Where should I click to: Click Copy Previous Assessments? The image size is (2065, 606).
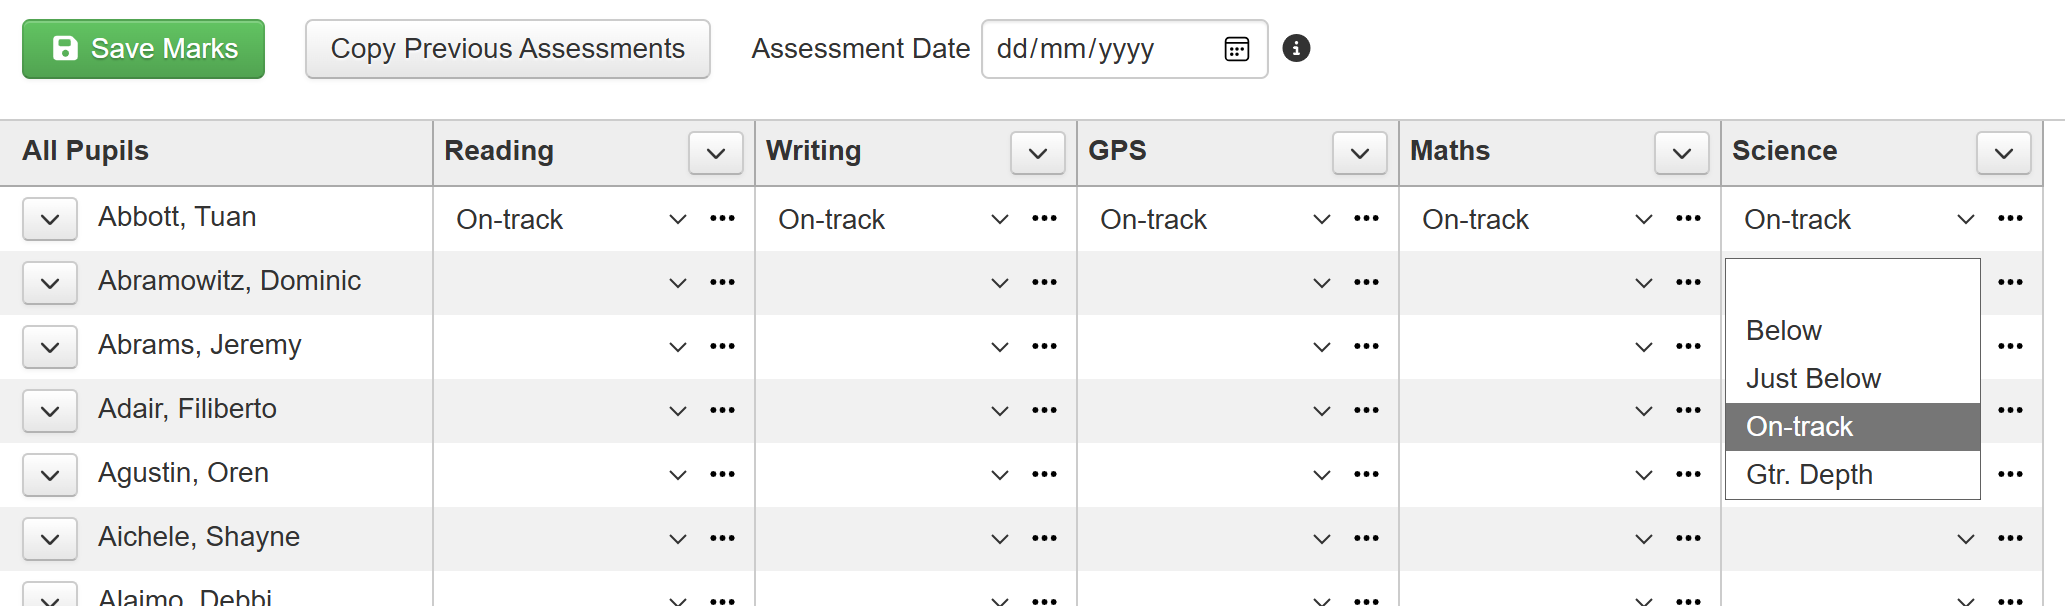pos(507,49)
